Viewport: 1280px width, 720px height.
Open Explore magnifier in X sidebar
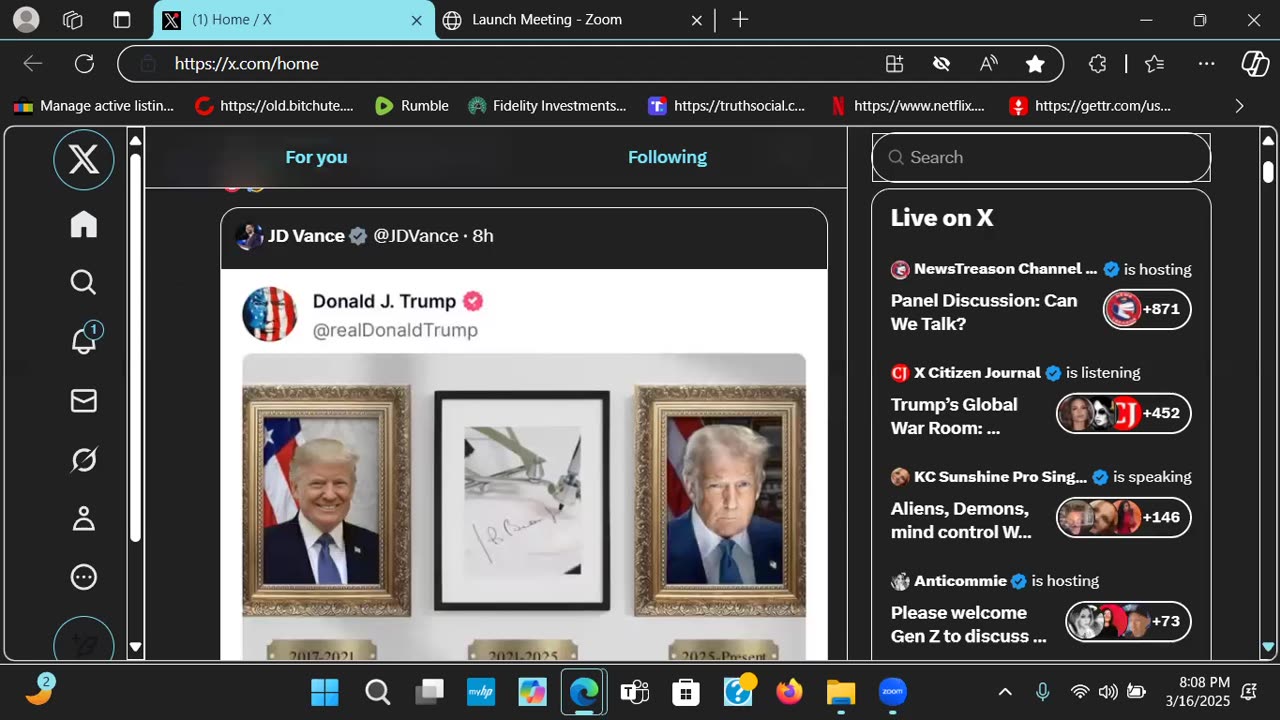point(84,283)
